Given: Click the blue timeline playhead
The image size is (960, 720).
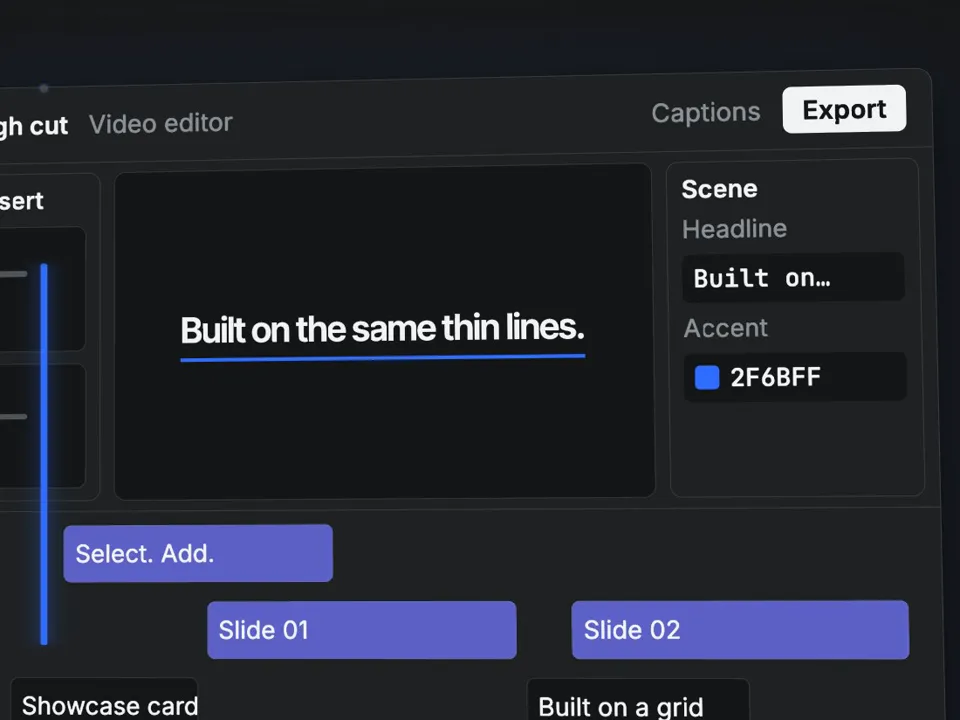Looking at the screenshot, I should (x=44, y=454).
